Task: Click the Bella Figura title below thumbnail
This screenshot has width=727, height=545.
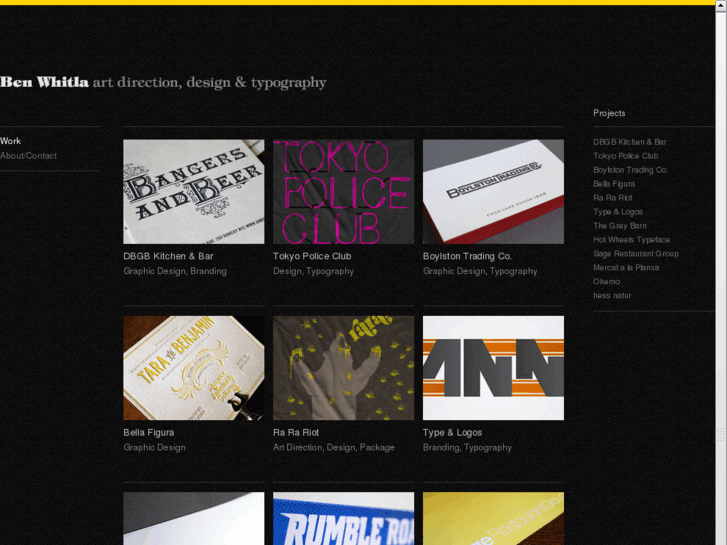Action: click(149, 432)
